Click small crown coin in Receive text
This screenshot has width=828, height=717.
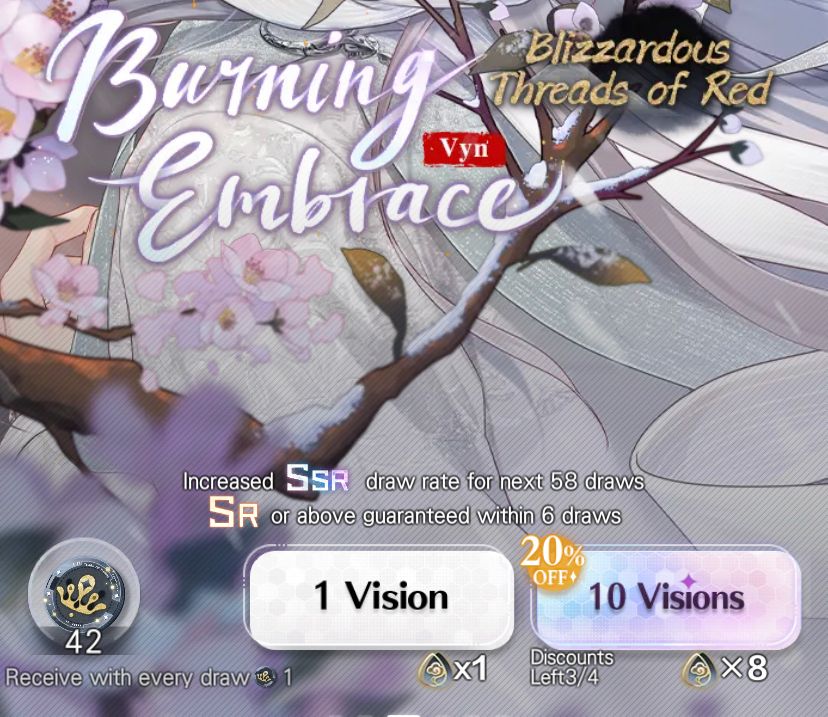tap(266, 677)
